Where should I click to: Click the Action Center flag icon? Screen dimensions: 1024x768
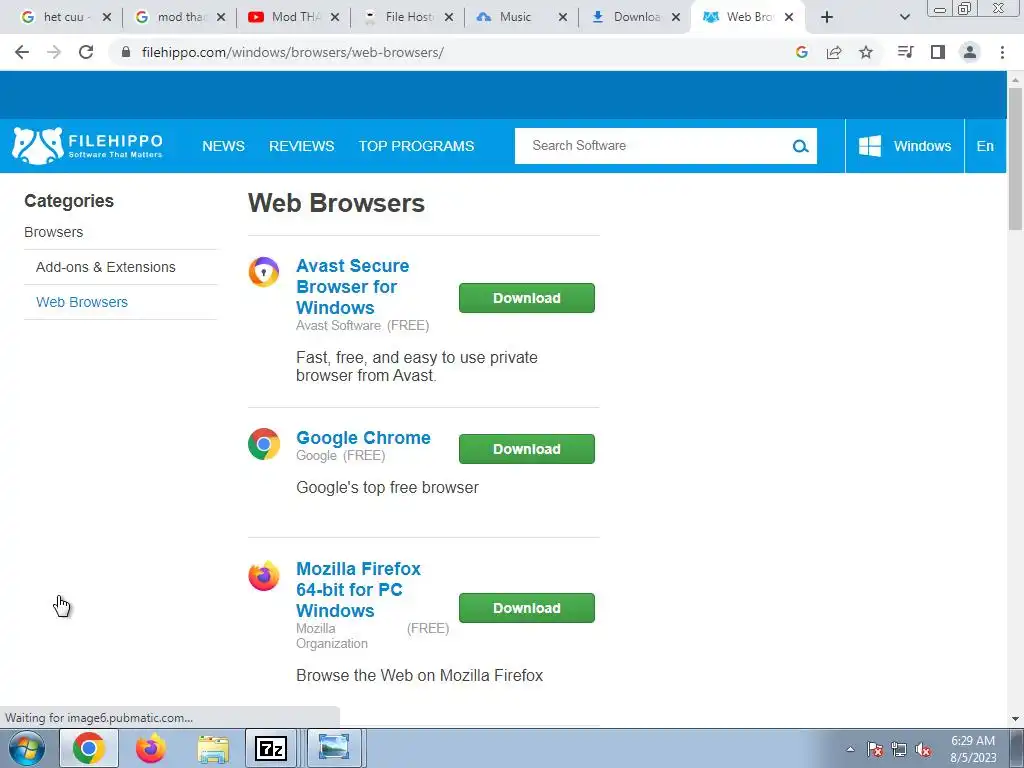(875, 750)
